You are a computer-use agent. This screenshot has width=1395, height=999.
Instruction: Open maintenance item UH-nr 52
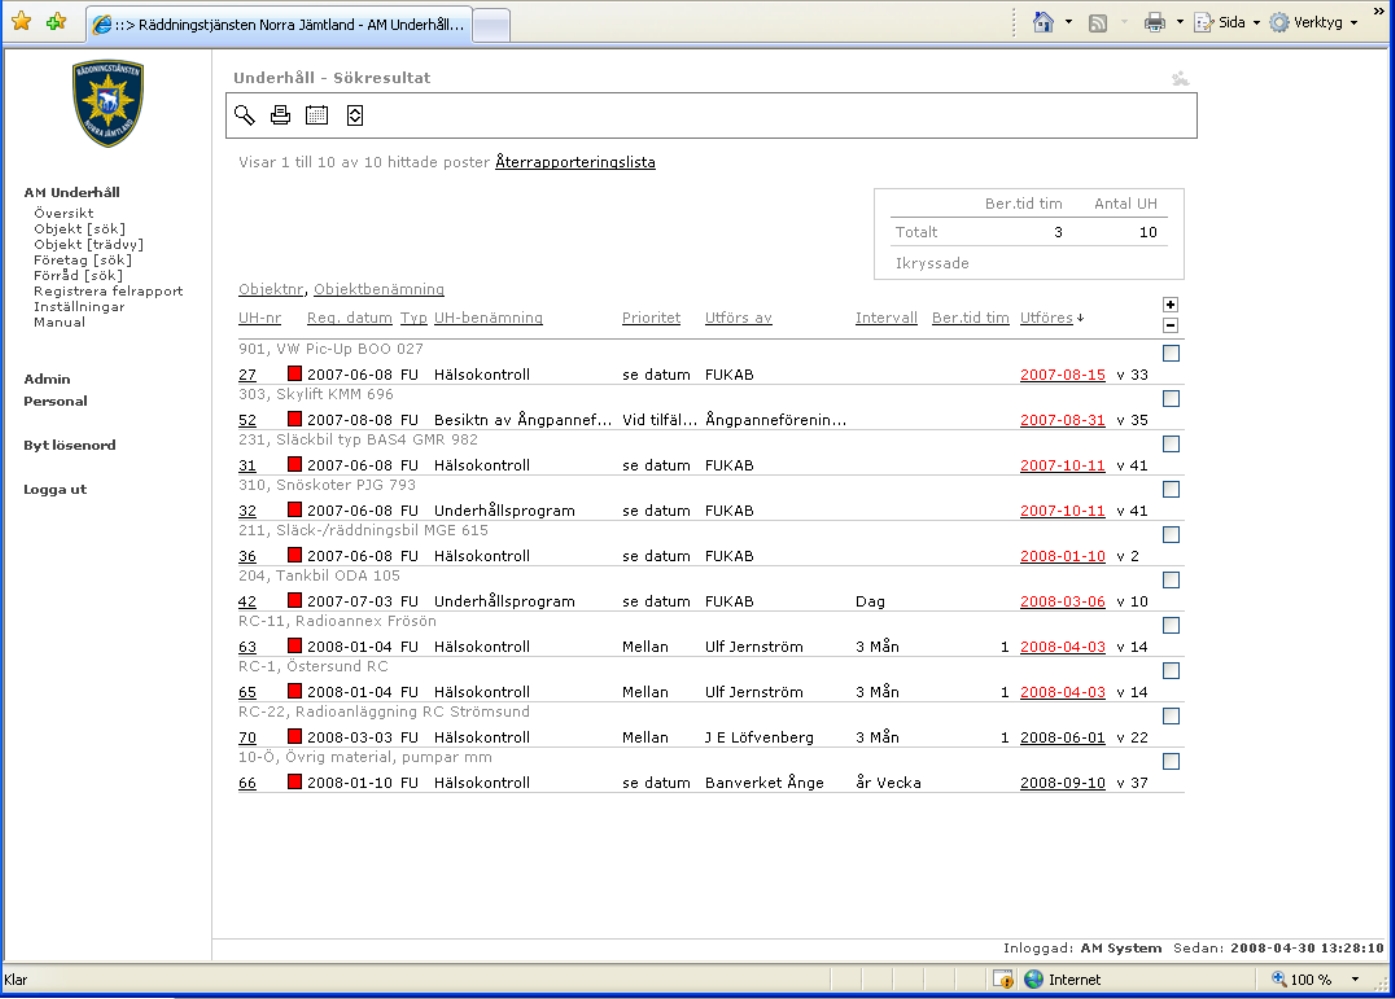pos(247,421)
